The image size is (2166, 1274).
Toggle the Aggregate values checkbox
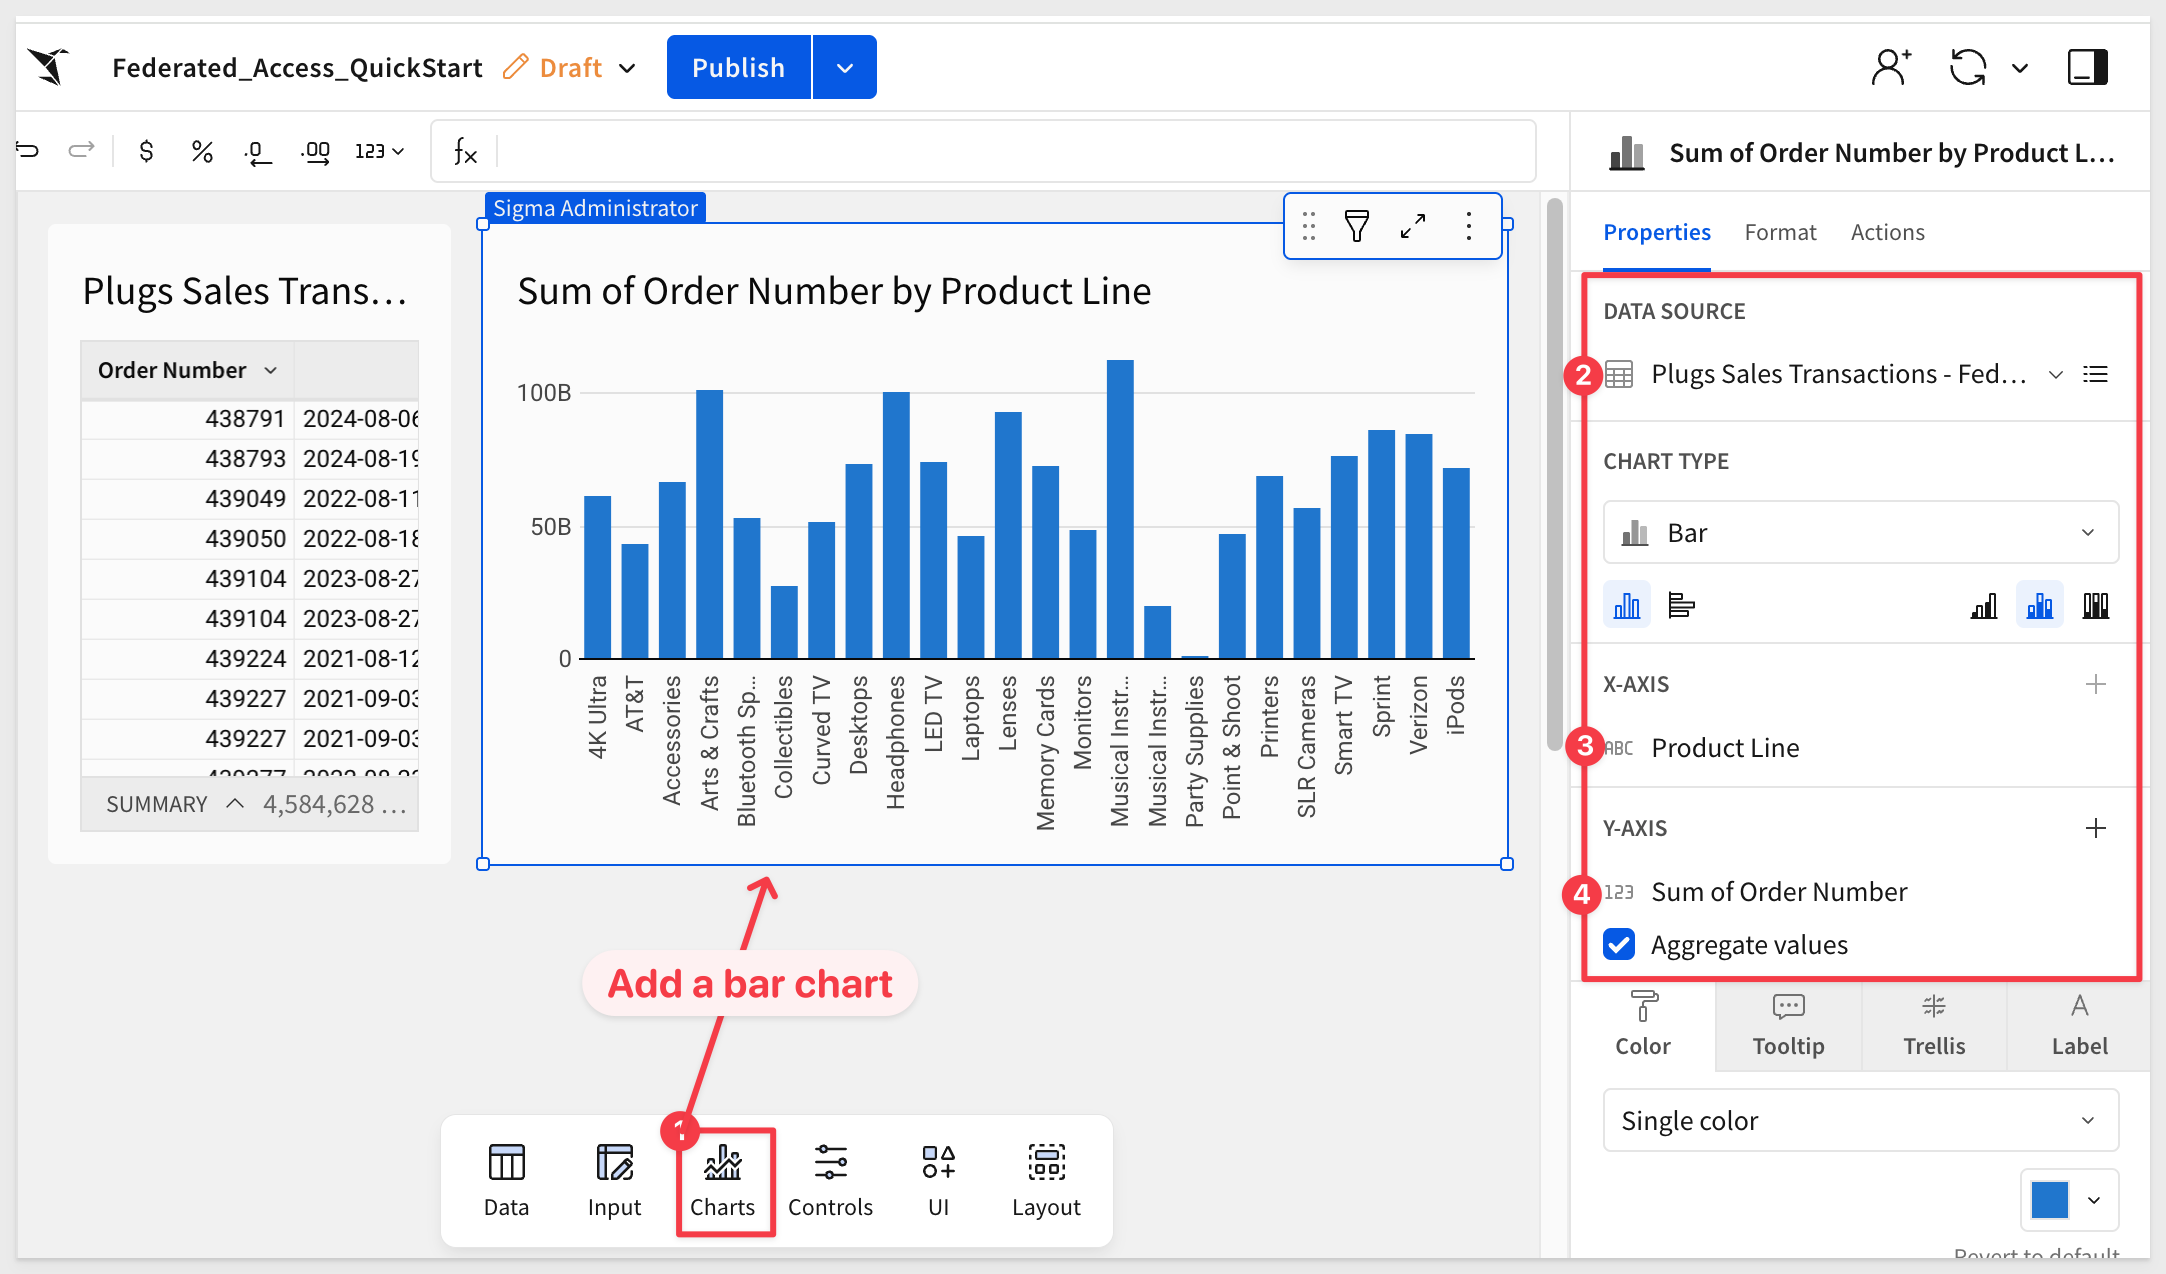(1619, 944)
